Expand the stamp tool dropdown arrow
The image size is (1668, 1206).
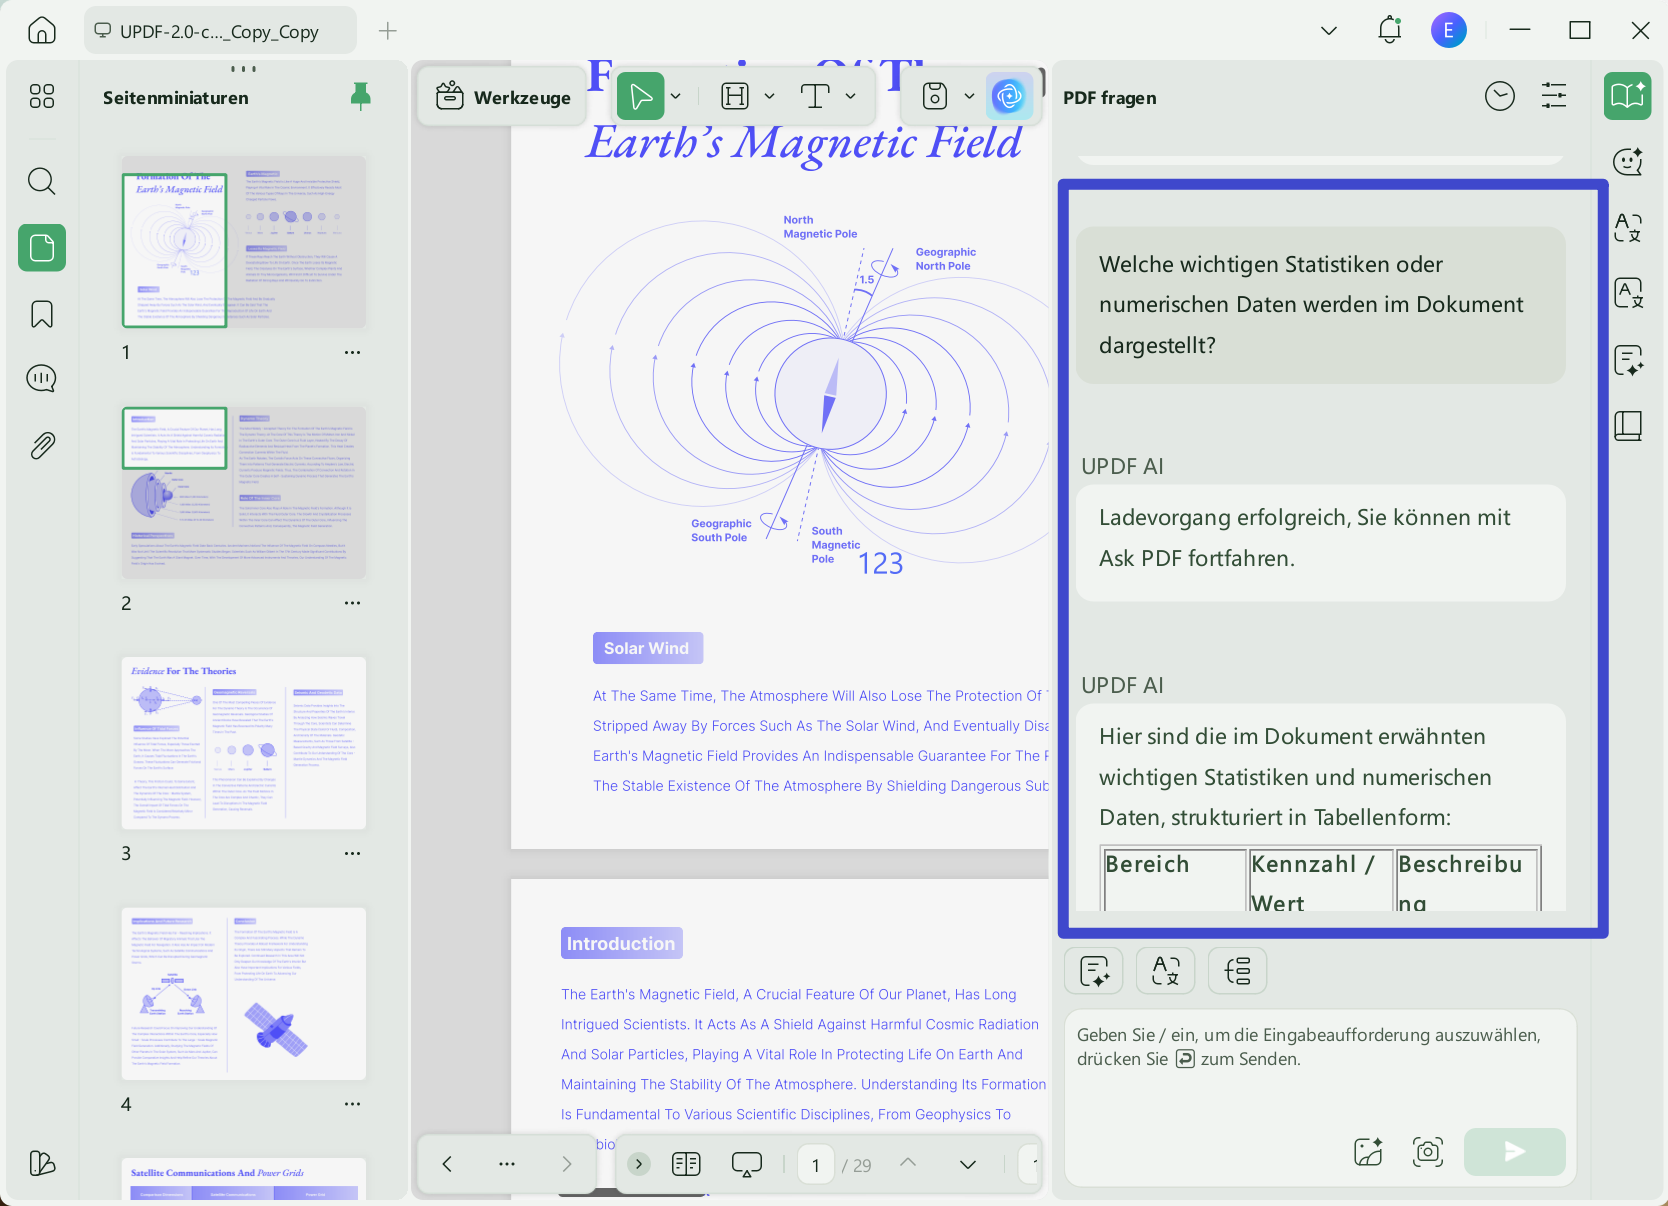click(x=969, y=96)
